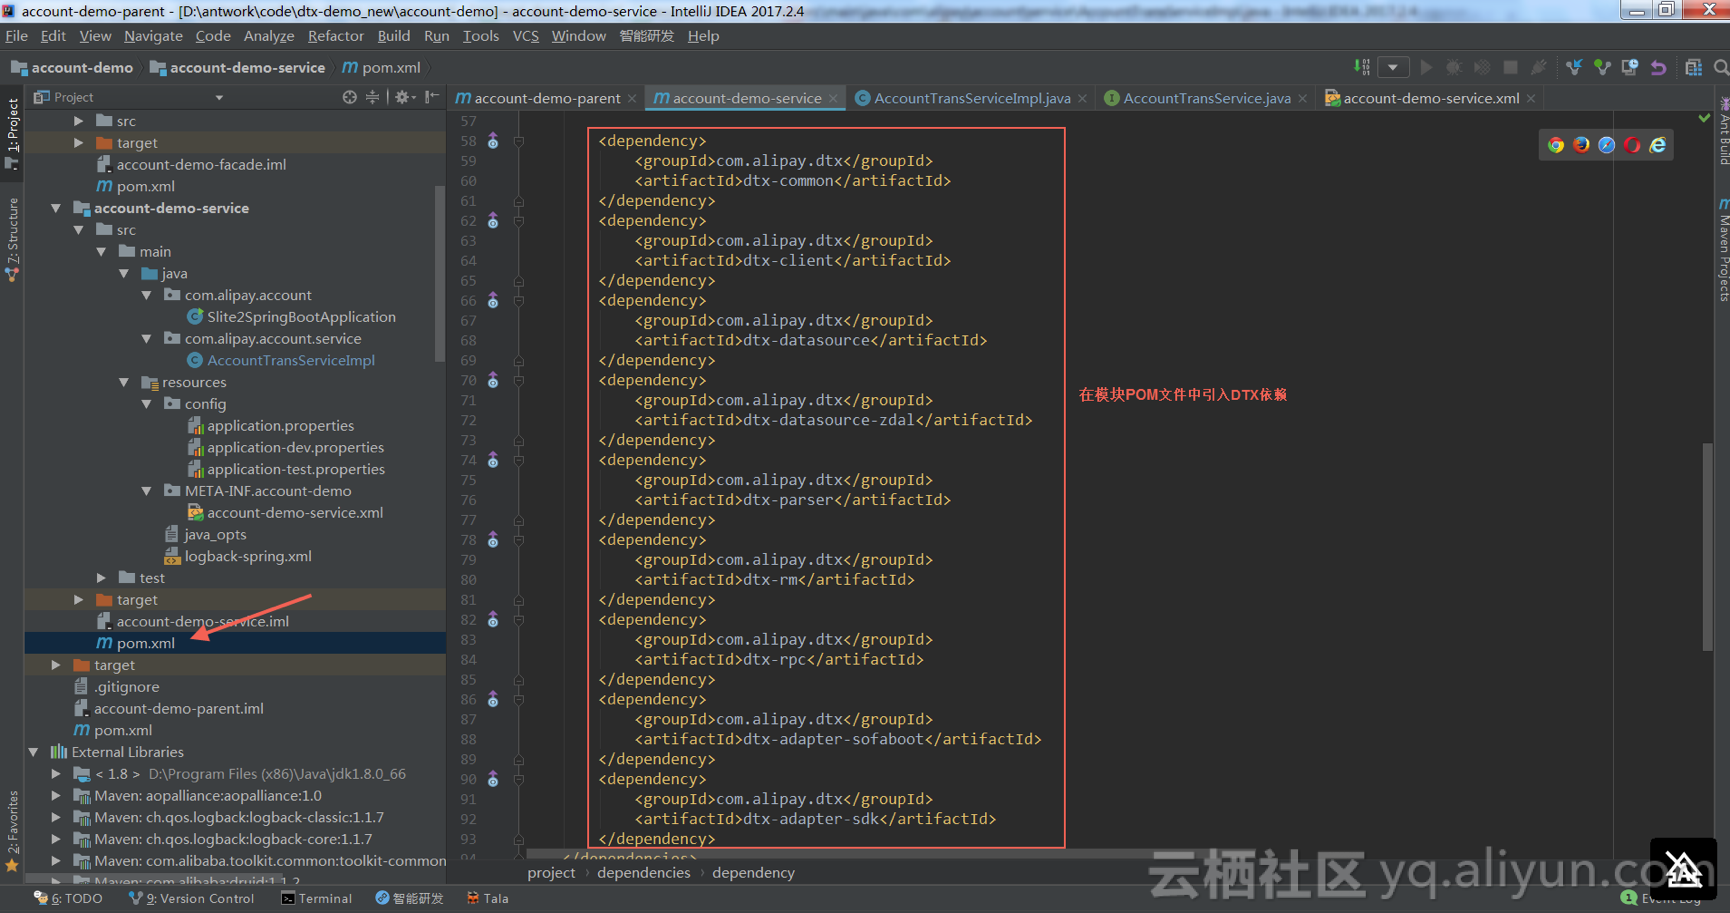
Task: Click the Search Everywhere magnifier icon
Action: click(x=1721, y=67)
